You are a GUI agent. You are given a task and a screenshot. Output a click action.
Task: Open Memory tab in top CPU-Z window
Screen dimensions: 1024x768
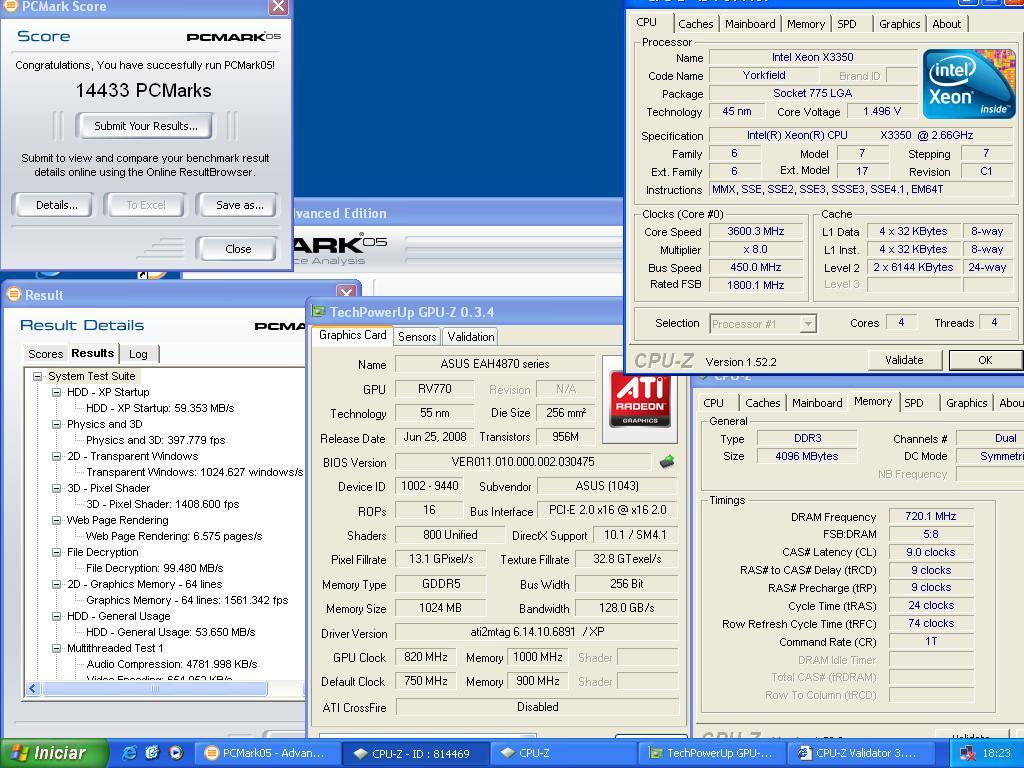805,24
